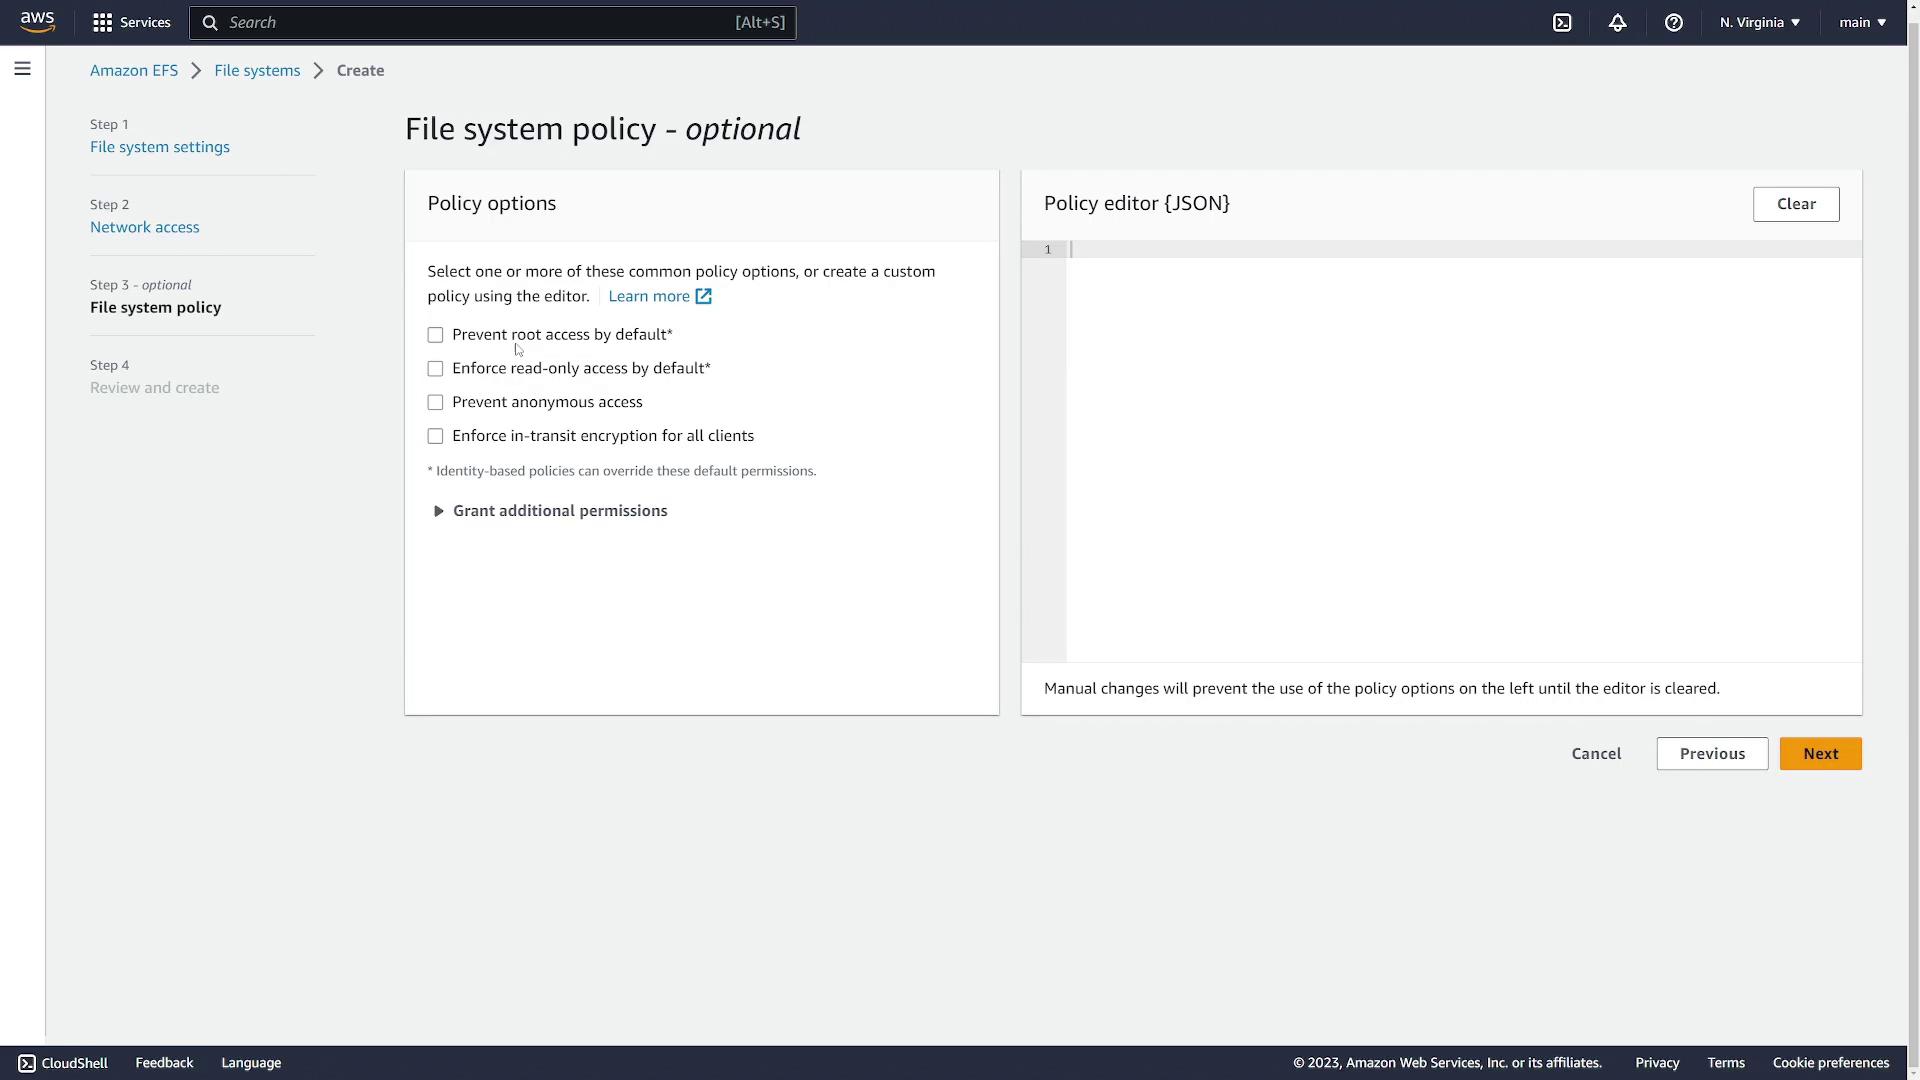Check Enforce read-only access by default
The height and width of the screenshot is (1080, 1920).
click(x=435, y=369)
